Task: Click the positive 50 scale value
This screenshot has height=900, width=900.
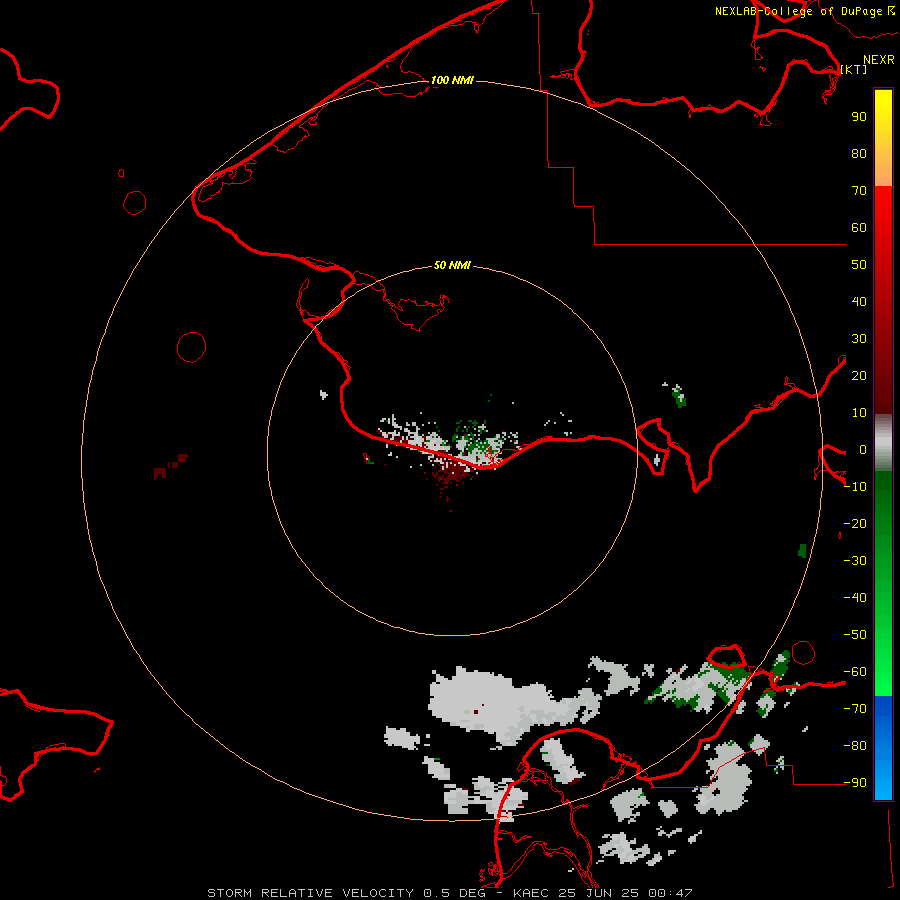Action: click(x=859, y=265)
